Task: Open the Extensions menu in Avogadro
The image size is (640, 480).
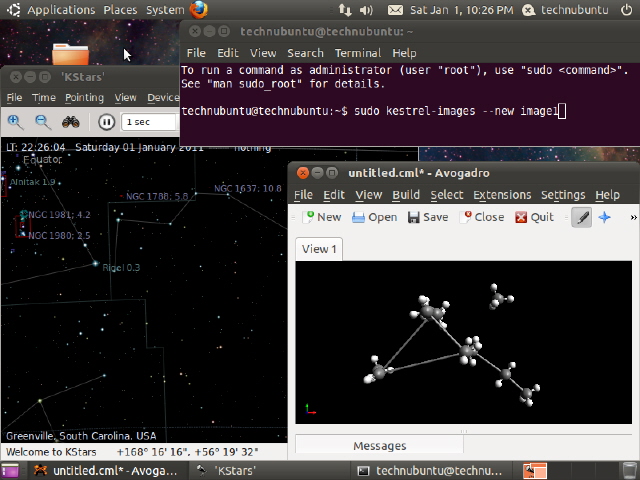Action: [502, 195]
